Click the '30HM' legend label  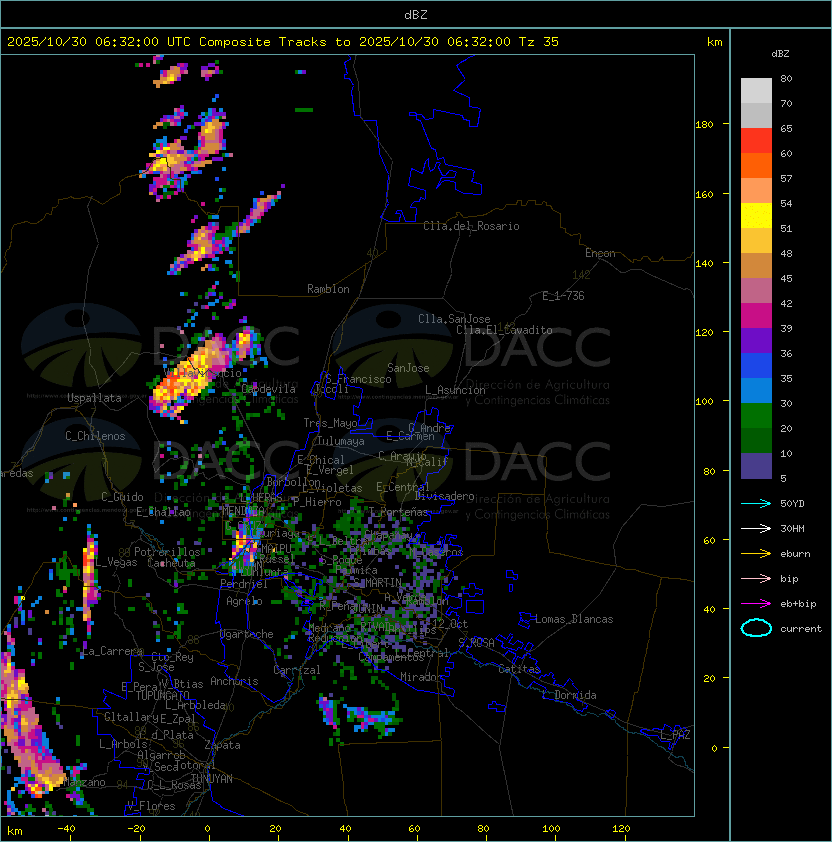click(x=792, y=528)
